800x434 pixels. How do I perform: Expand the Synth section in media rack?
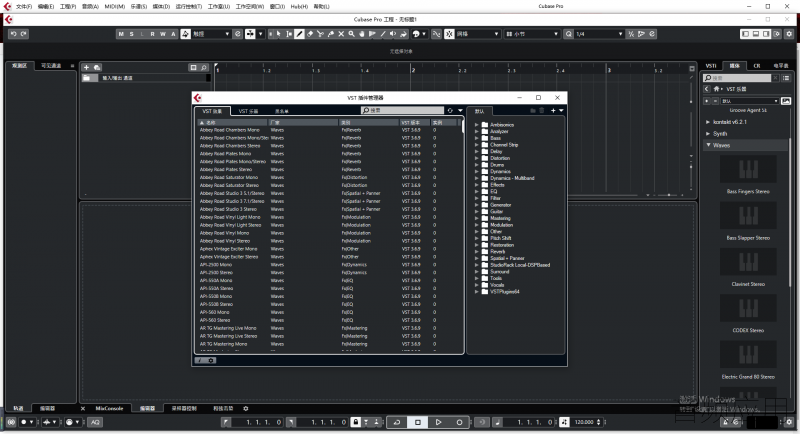708,134
